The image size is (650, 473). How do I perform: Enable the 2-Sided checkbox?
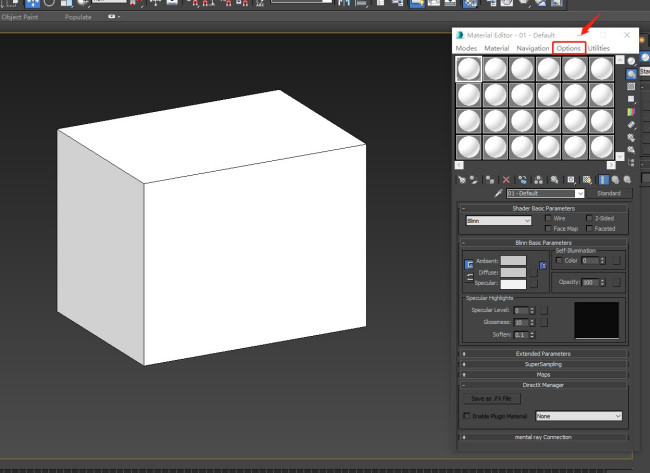[589, 218]
